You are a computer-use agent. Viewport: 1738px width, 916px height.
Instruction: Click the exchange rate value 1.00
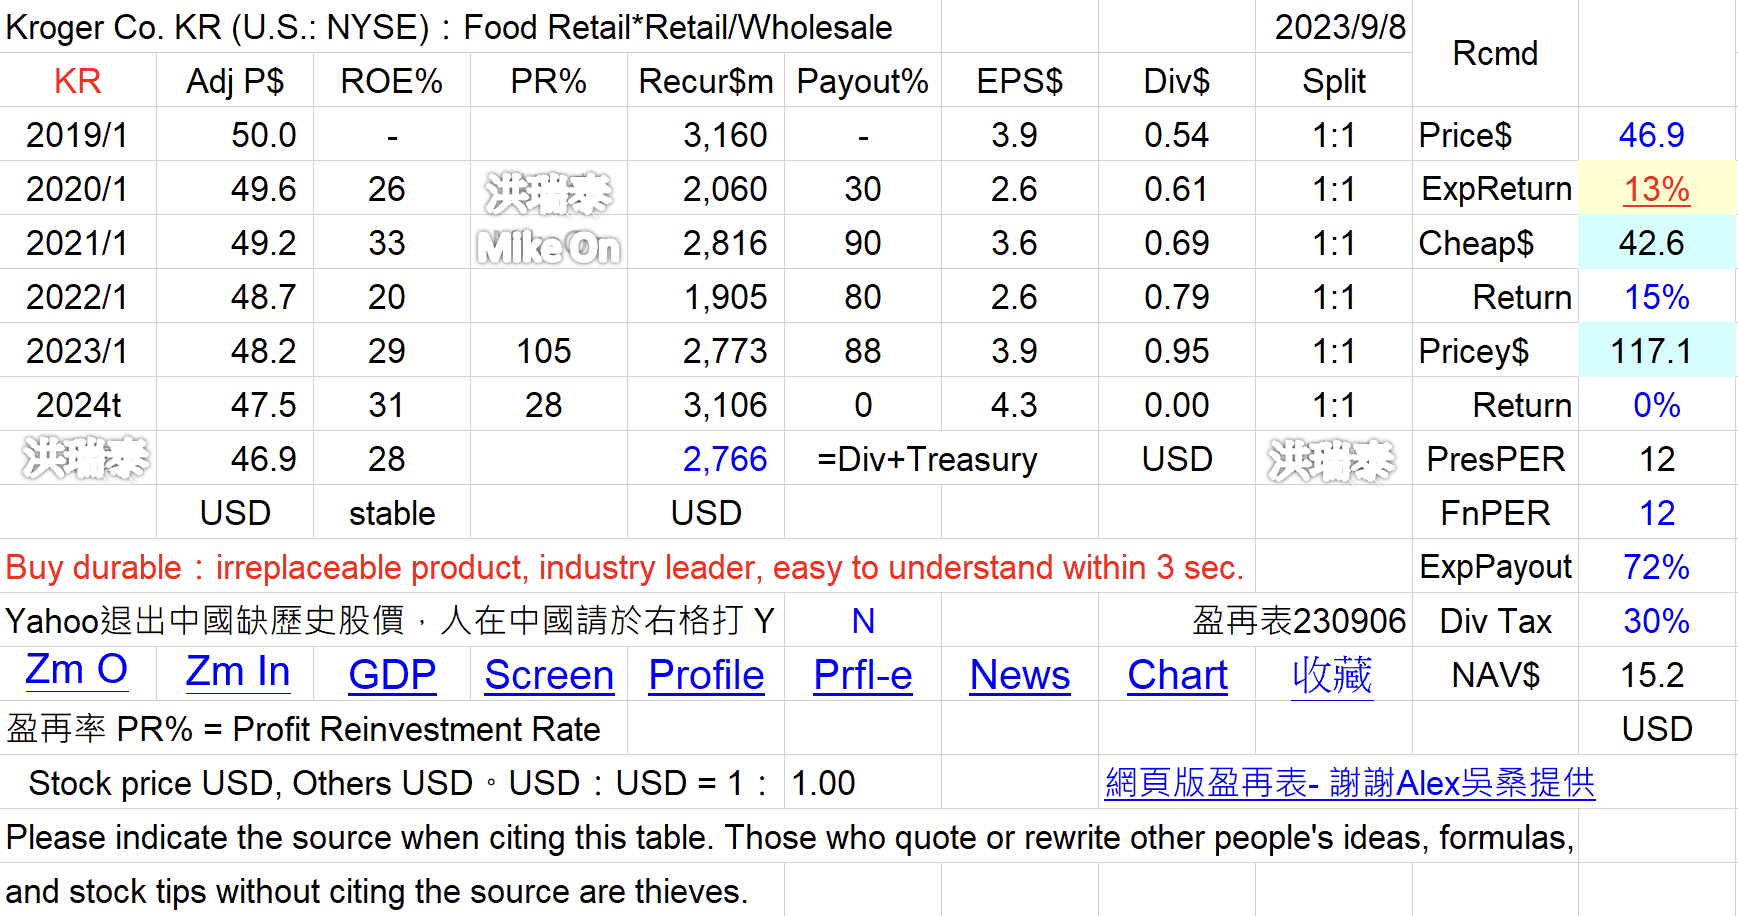[823, 783]
